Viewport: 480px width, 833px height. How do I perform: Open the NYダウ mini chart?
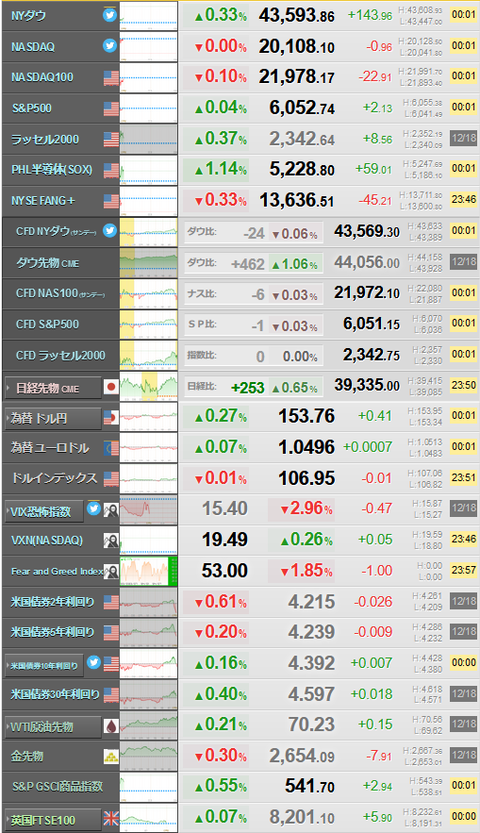pyautogui.click(x=149, y=16)
